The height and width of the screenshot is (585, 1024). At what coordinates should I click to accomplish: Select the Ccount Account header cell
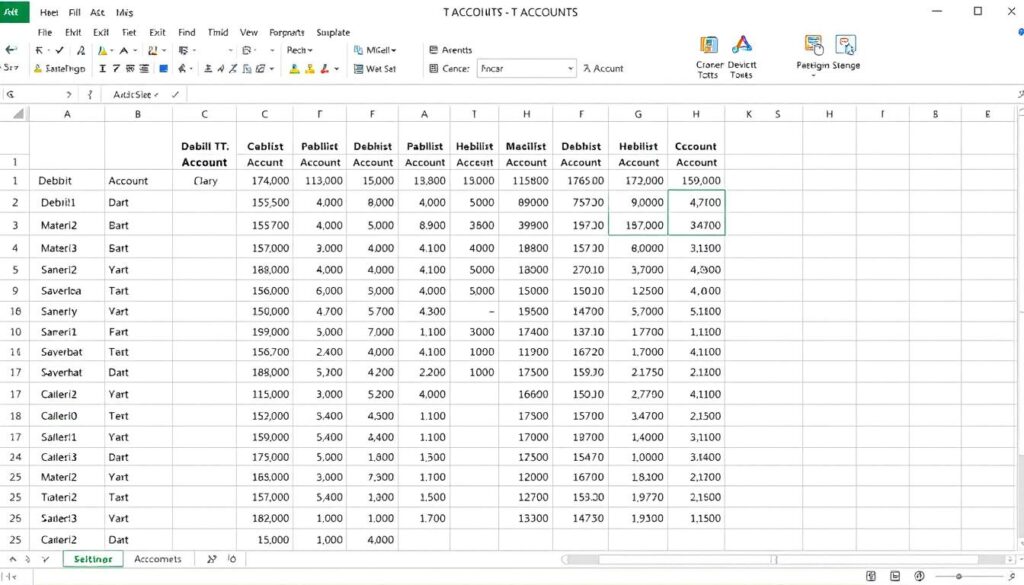[x=696, y=155]
